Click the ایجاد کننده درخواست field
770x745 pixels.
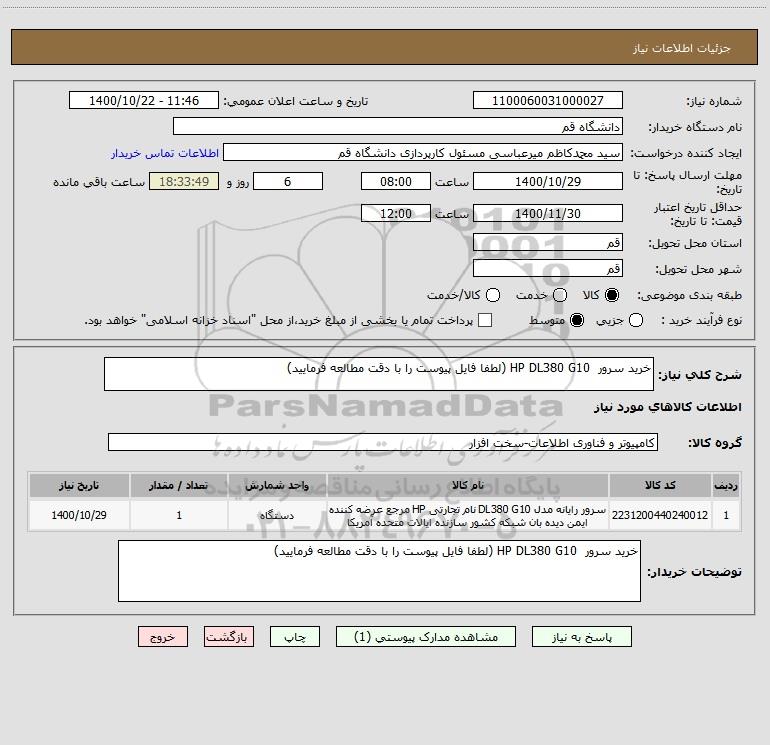[x=423, y=152]
